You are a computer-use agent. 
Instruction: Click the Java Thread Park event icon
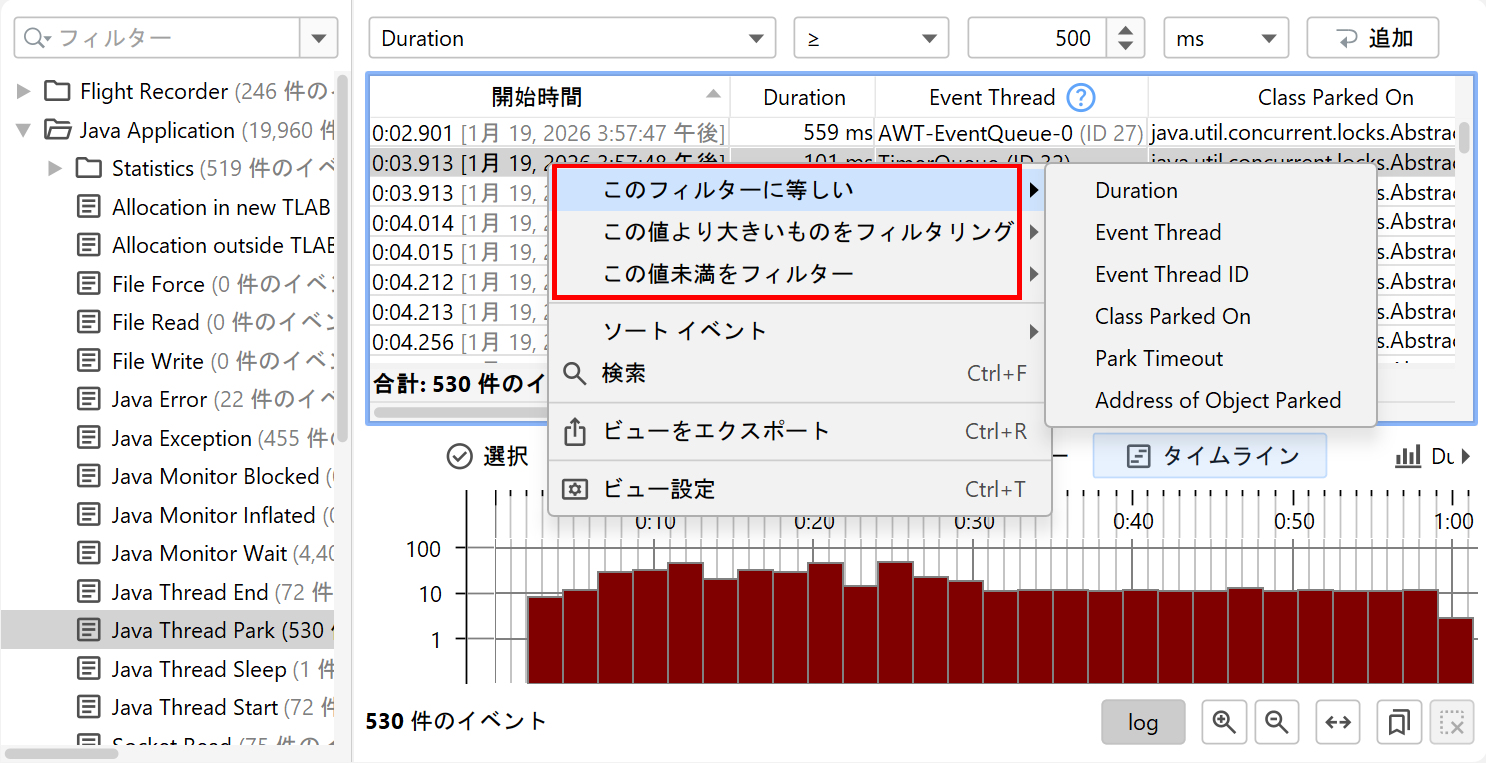(x=90, y=631)
